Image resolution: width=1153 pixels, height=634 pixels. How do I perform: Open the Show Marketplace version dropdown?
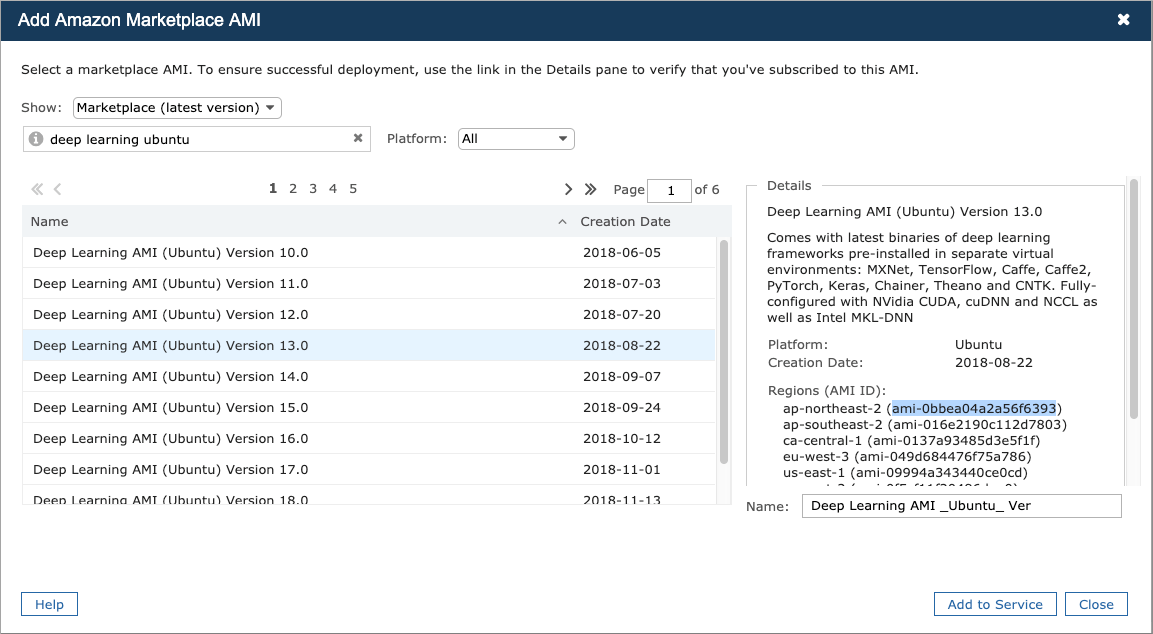pos(177,107)
